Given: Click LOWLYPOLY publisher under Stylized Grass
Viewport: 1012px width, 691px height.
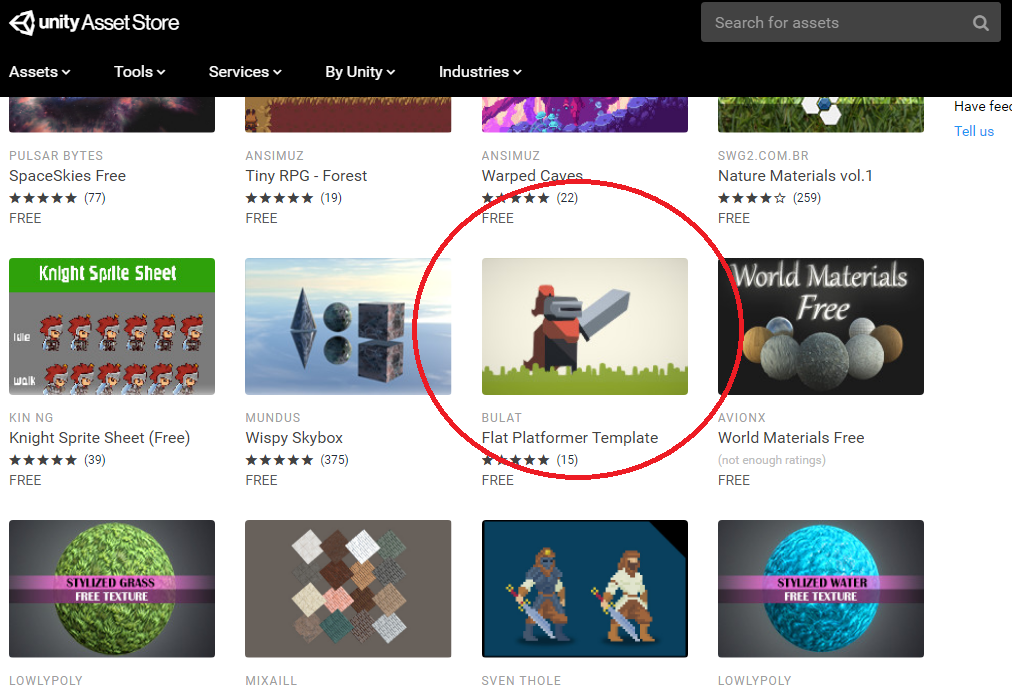Looking at the screenshot, I should click(x=46, y=681).
